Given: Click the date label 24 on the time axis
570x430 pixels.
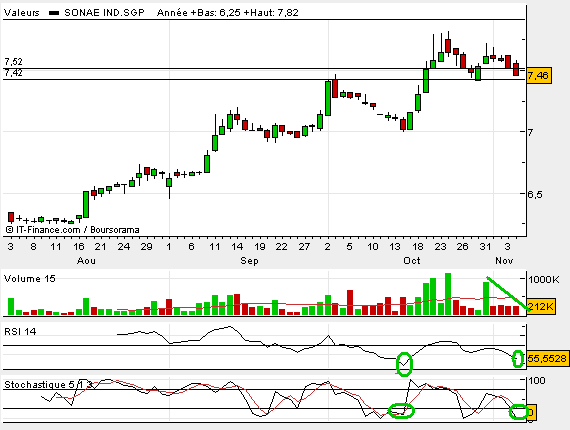Looking at the screenshot, I should tap(124, 247).
